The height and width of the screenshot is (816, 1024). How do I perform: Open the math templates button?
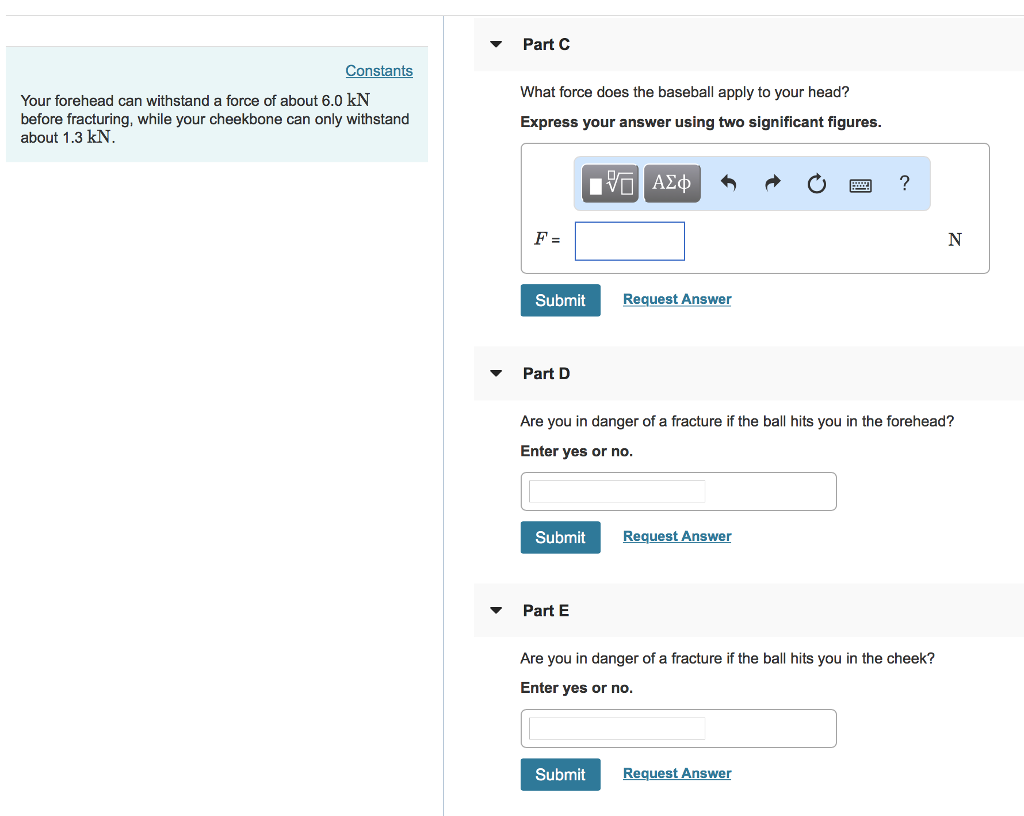click(x=610, y=183)
